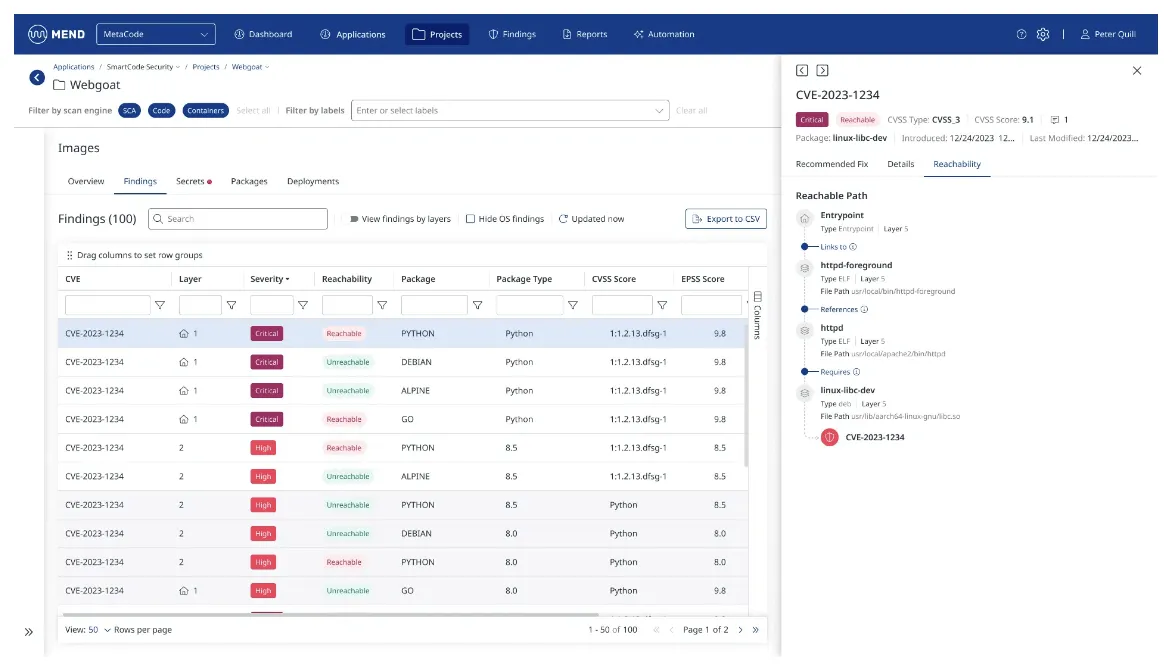Export findings to CSV

[x=726, y=219]
